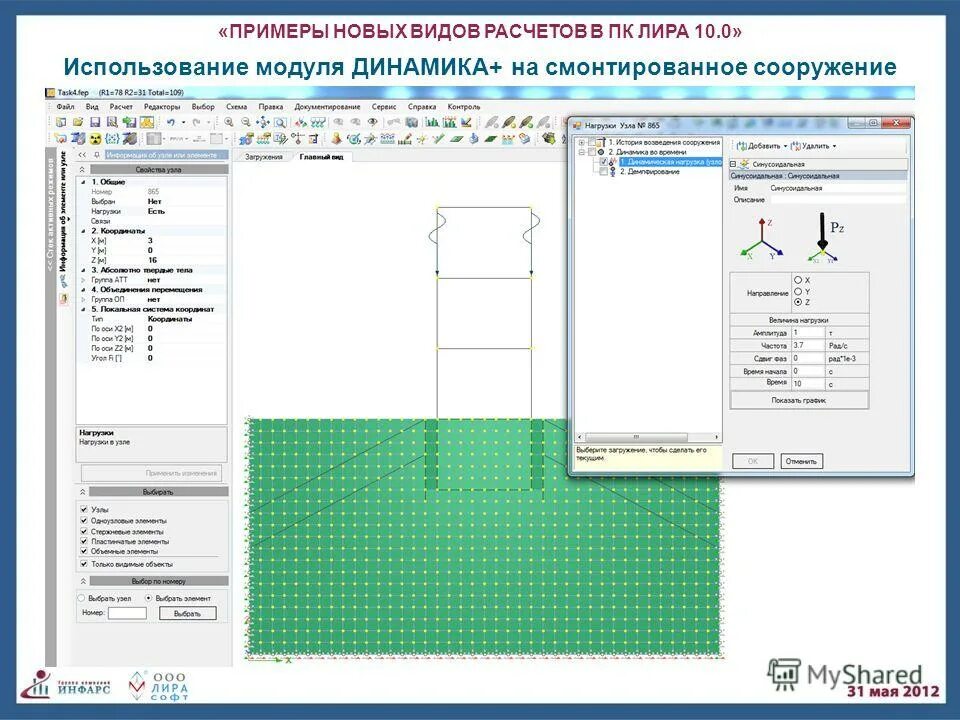Click the Zoom window icon
The image size is (960, 720).
[280, 122]
